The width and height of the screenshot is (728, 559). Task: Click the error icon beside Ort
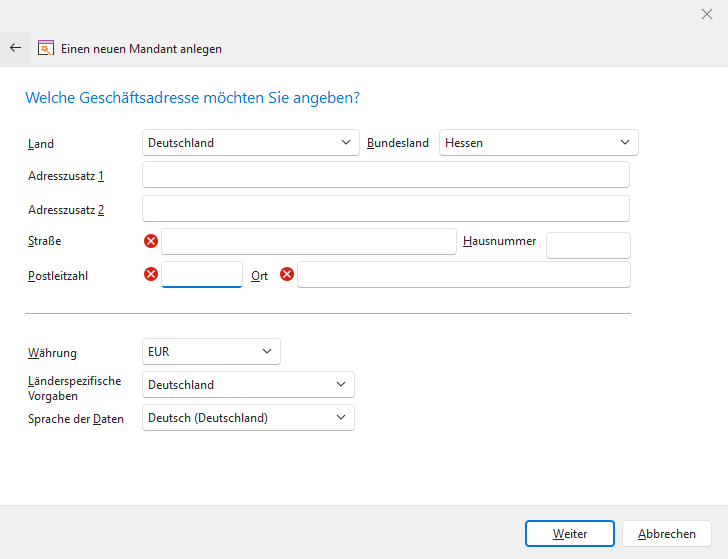(287, 274)
